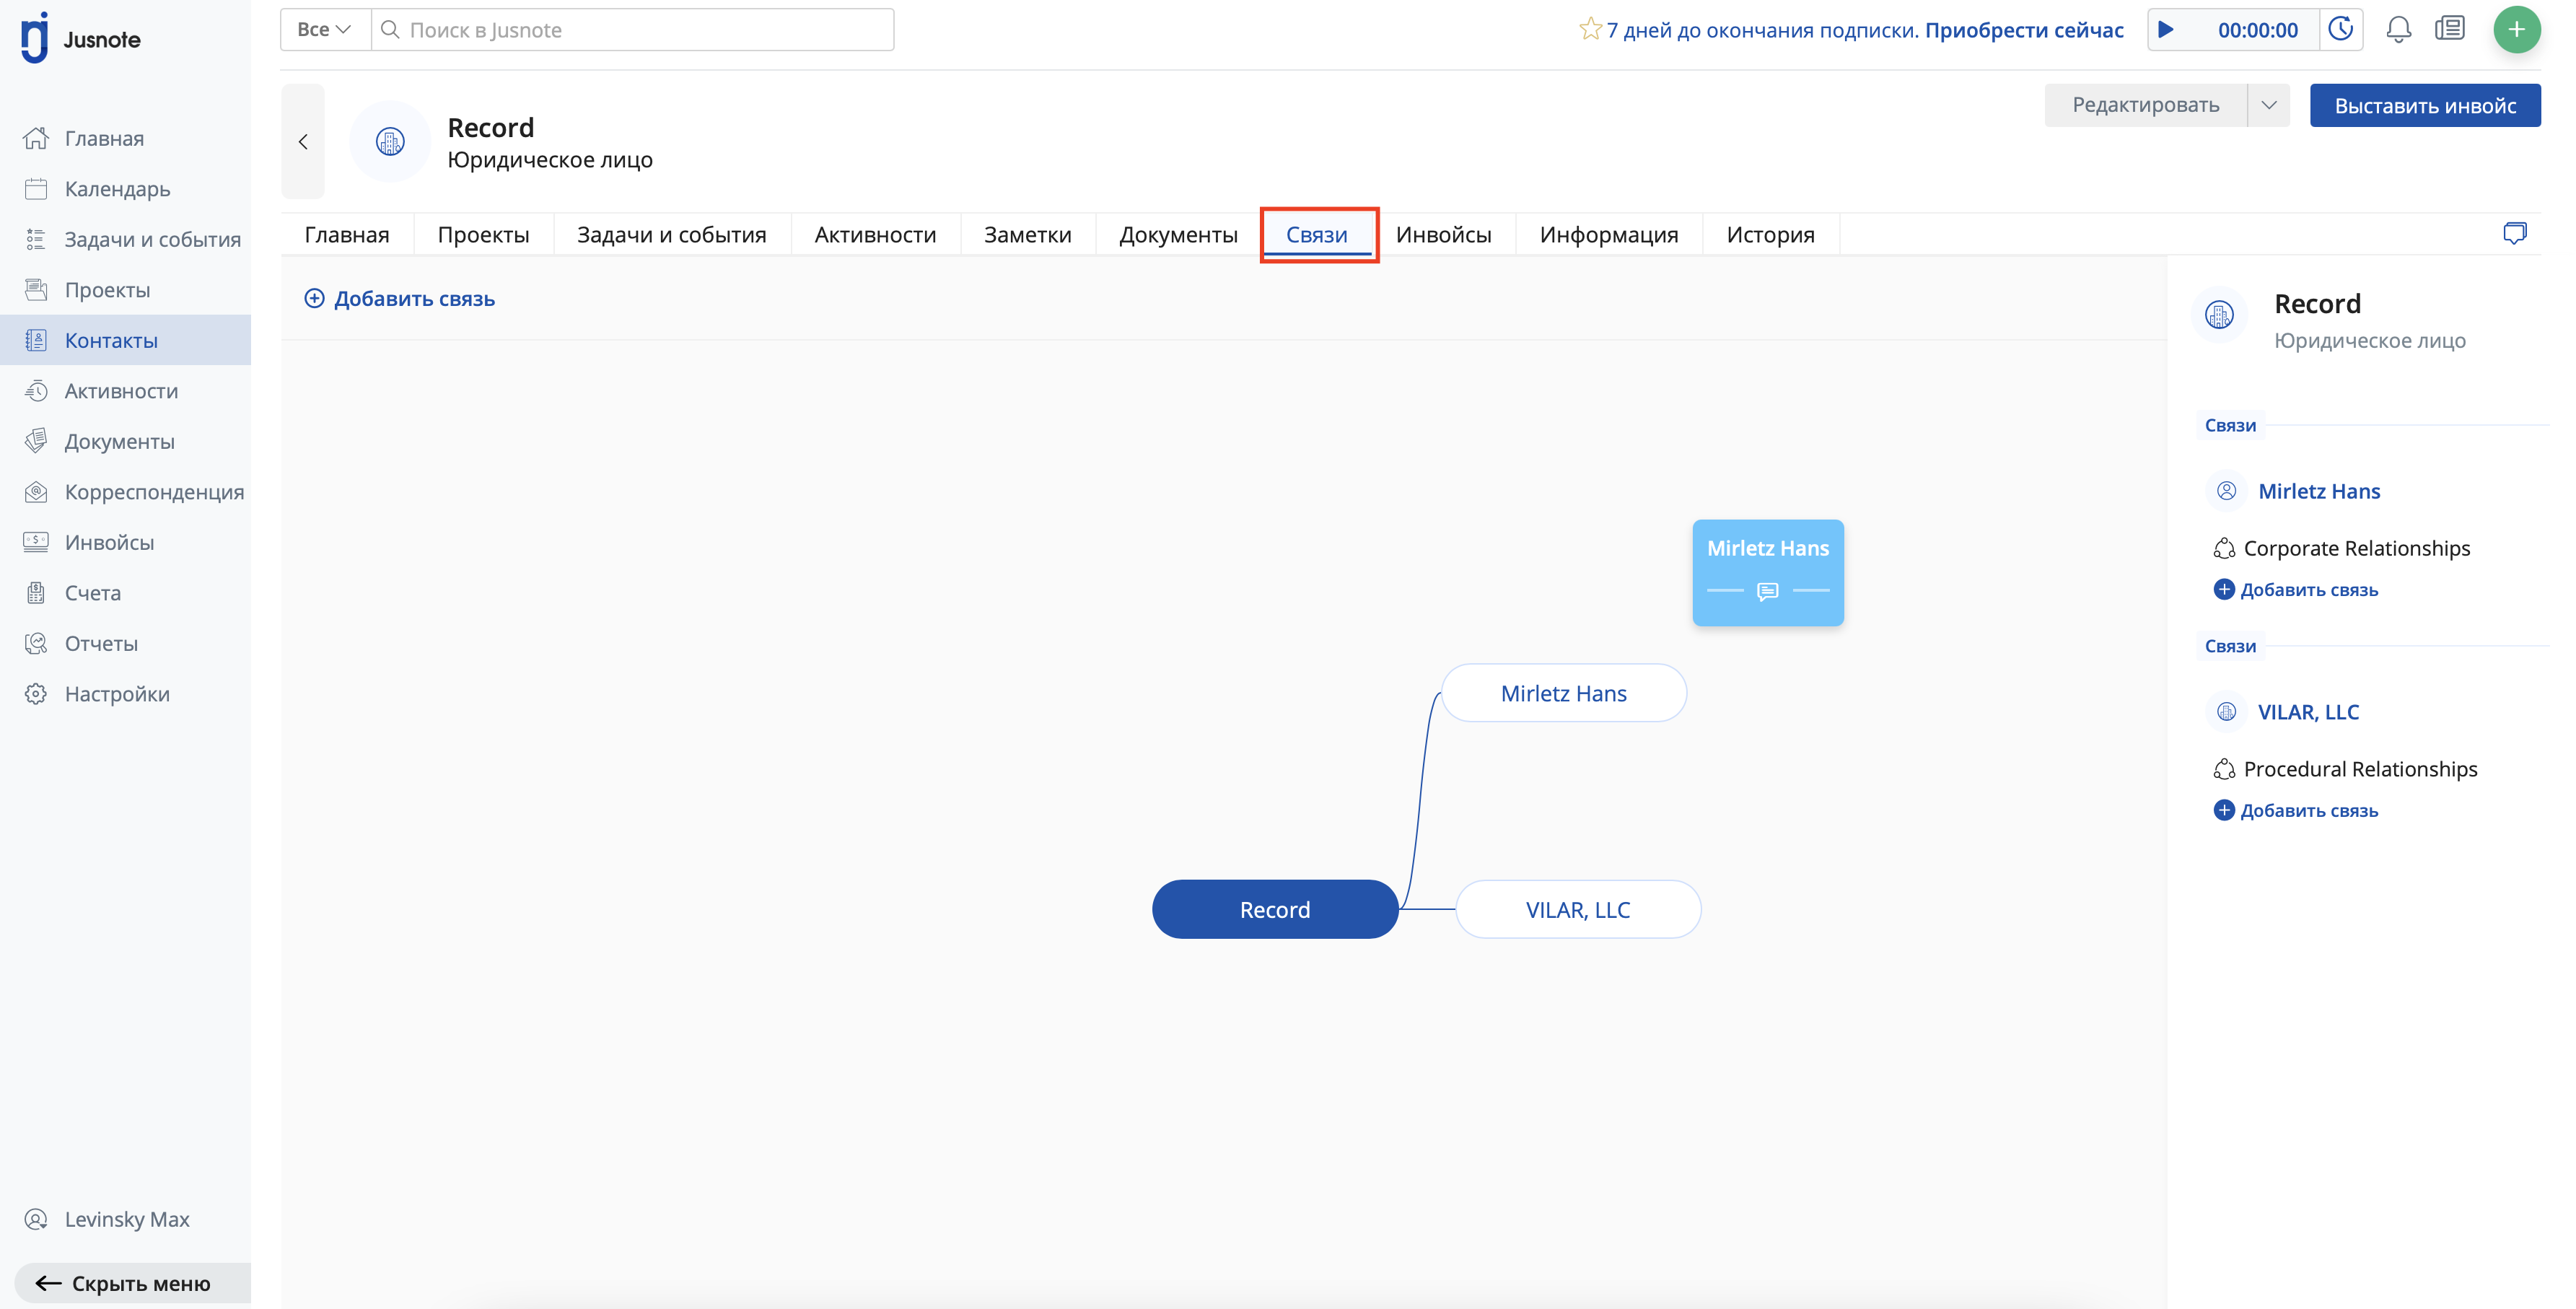This screenshot has width=2576, height=1309.
Task: Open the news feed icon
Action: point(2449,30)
